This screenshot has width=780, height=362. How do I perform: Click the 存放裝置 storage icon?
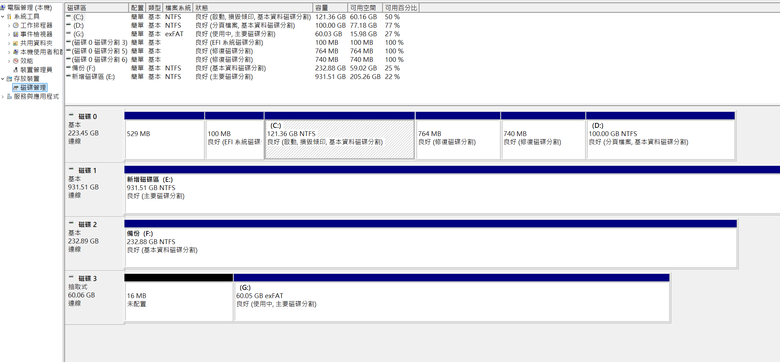(9, 79)
